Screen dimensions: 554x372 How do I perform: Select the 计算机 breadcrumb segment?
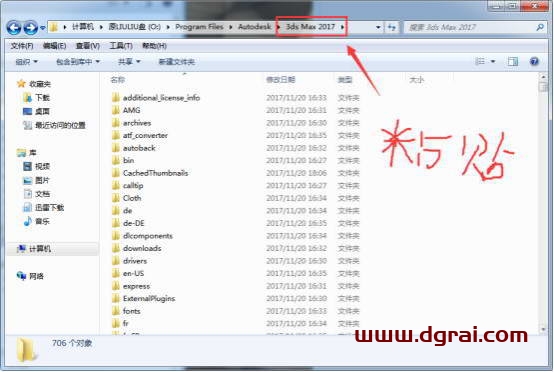click(83, 26)
